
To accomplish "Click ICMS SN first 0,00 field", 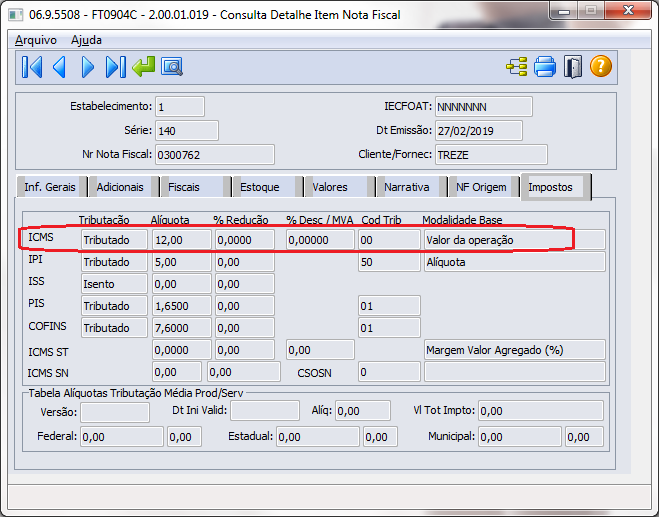I will 177,372.
